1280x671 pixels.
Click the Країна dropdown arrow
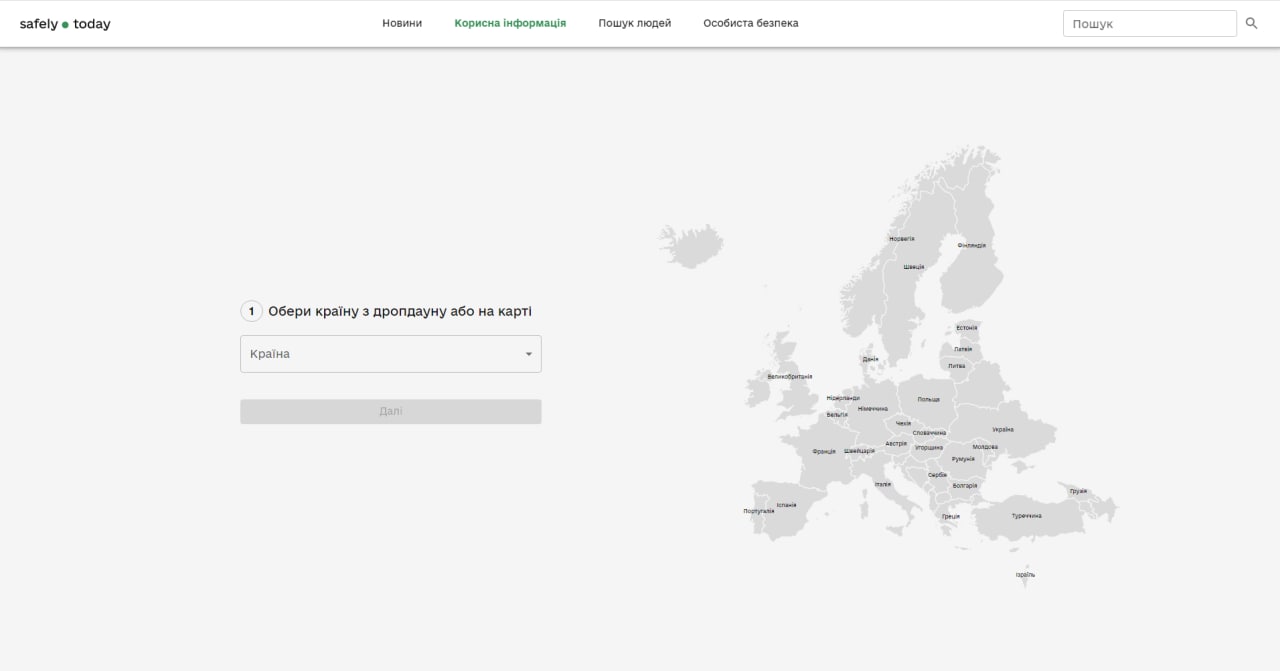pyautogui.click(x=529, y=354)
